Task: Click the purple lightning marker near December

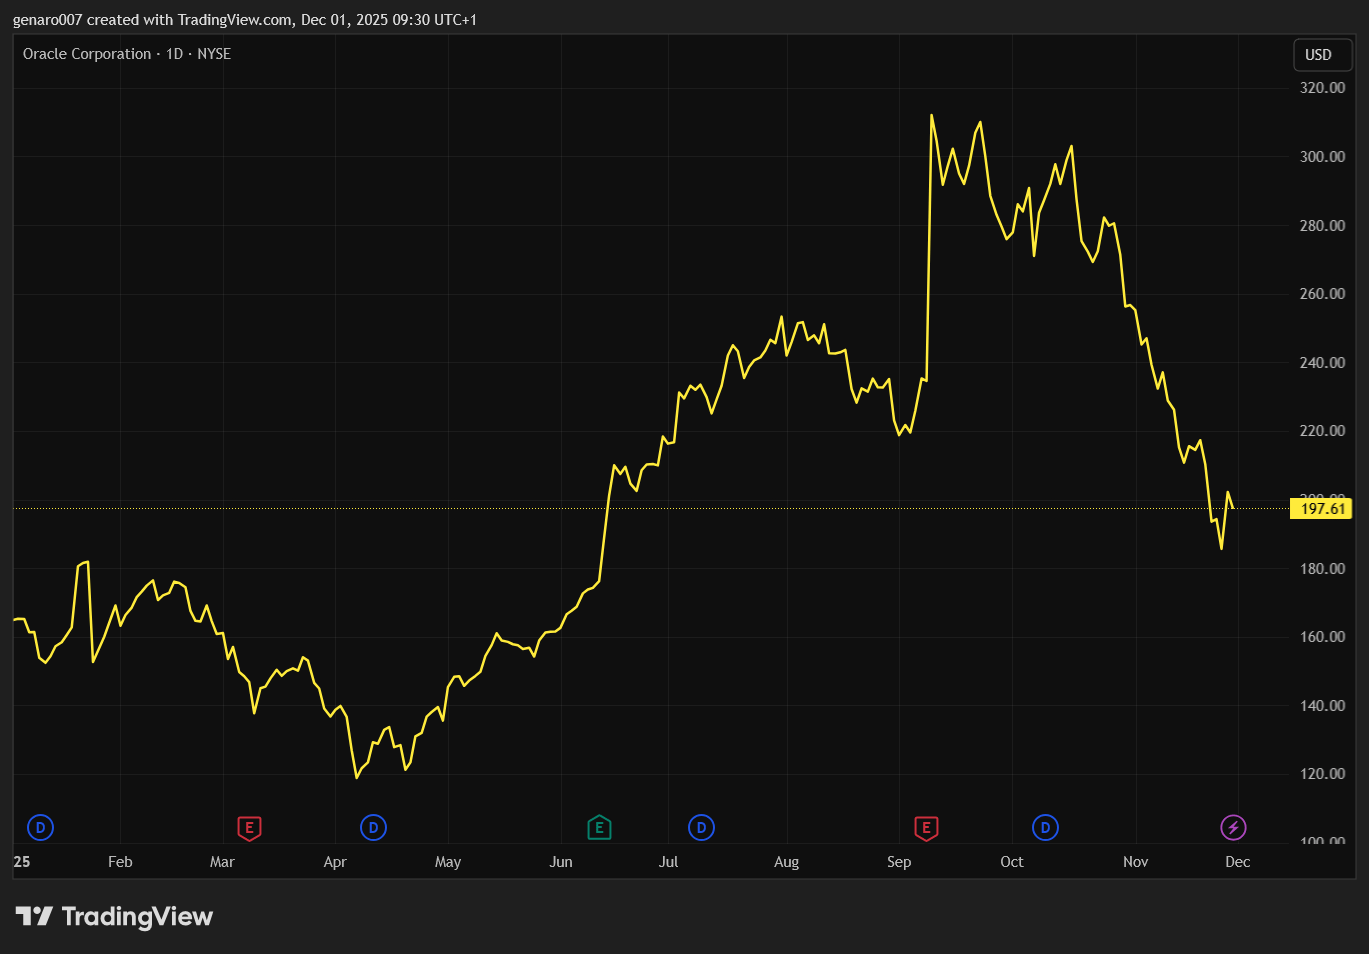Action: [1233, 827]
